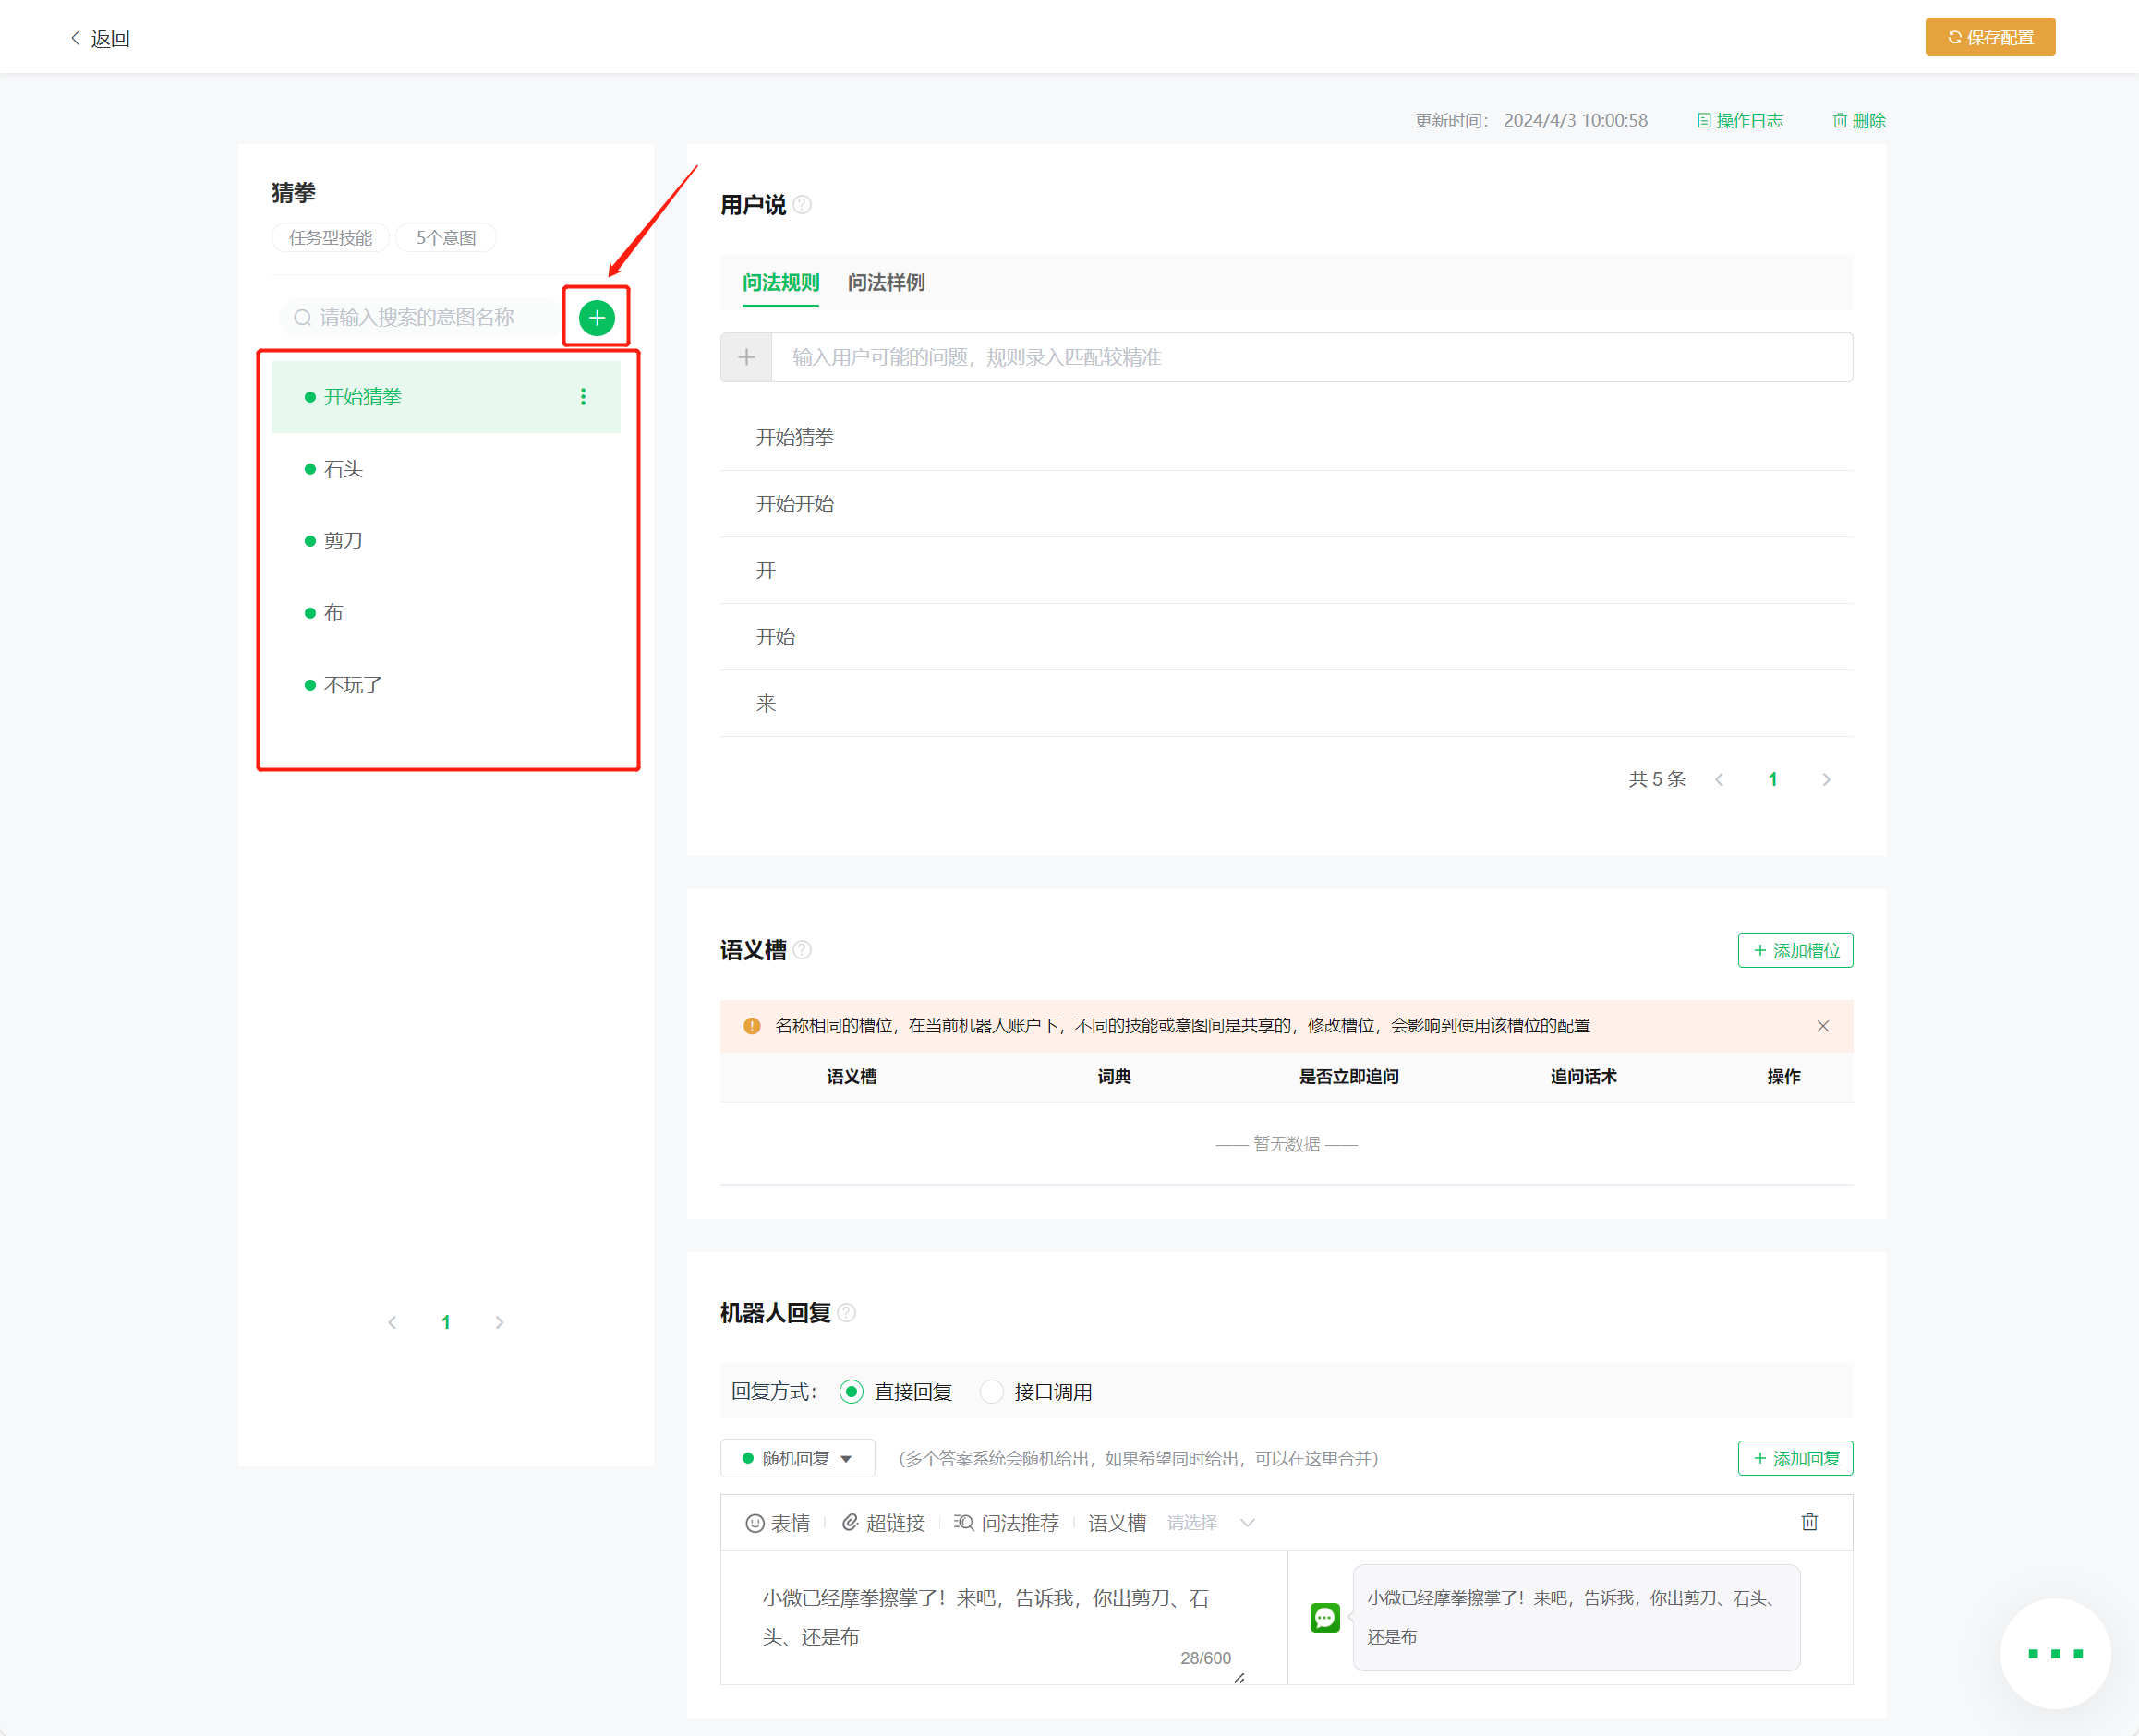Click the 添加槽位 button
The width and height of the screenshot is (2139, 1736).
click(1795, 950)
